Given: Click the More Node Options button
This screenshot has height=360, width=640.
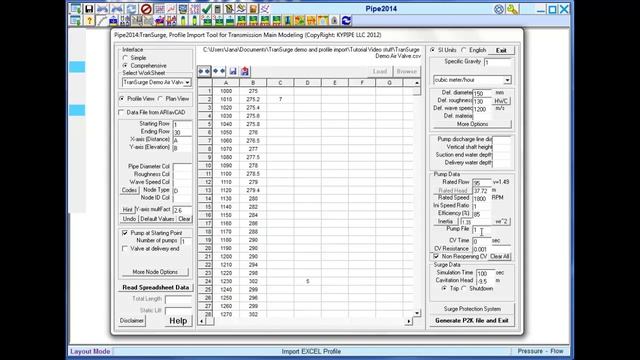Looking at the screenshot, I should click(x=155, y=272).
